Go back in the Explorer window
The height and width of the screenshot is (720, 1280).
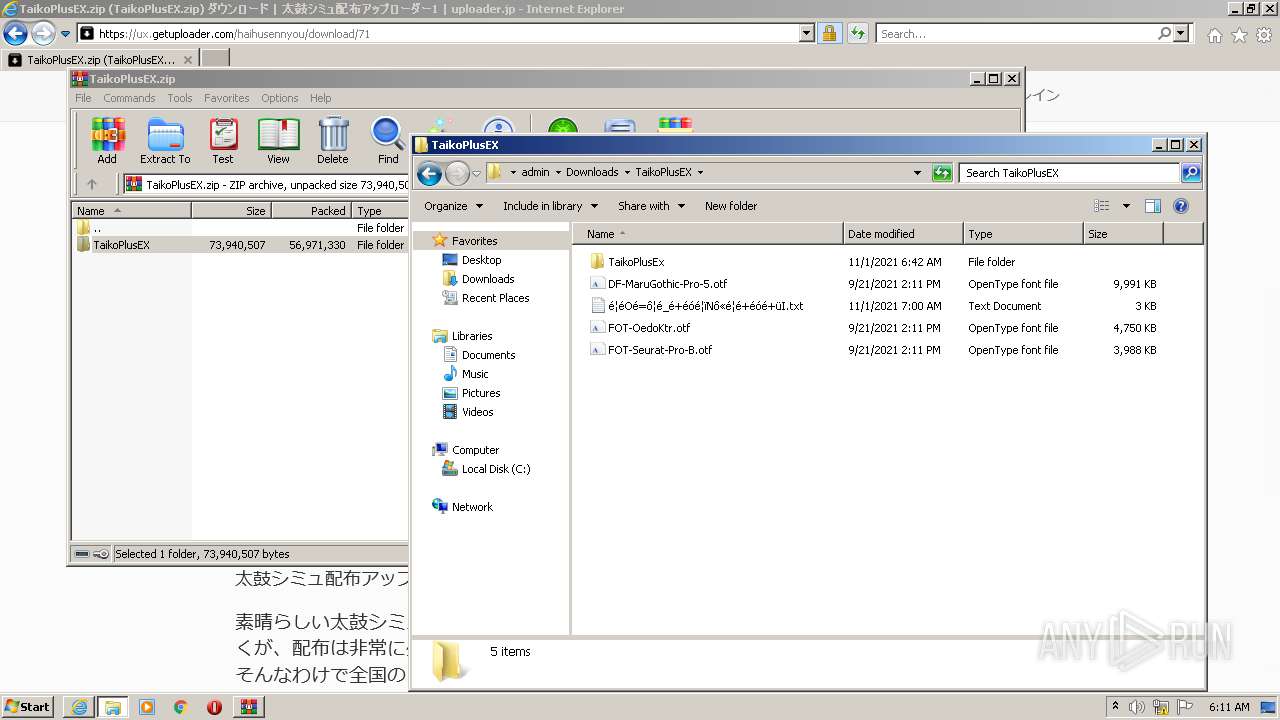pos(430,173)
